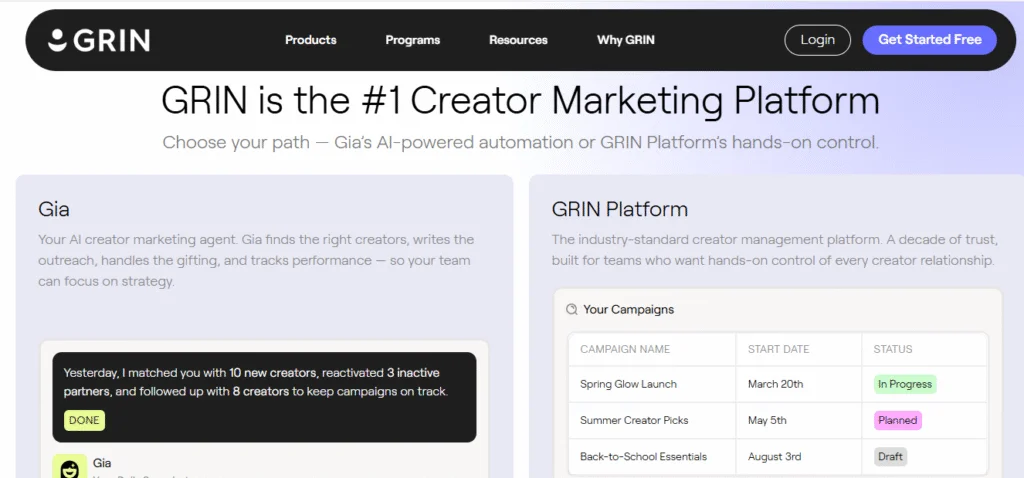Select the Planned status badge
This screenshot has height=478, width=1024.
click(897, 420)
